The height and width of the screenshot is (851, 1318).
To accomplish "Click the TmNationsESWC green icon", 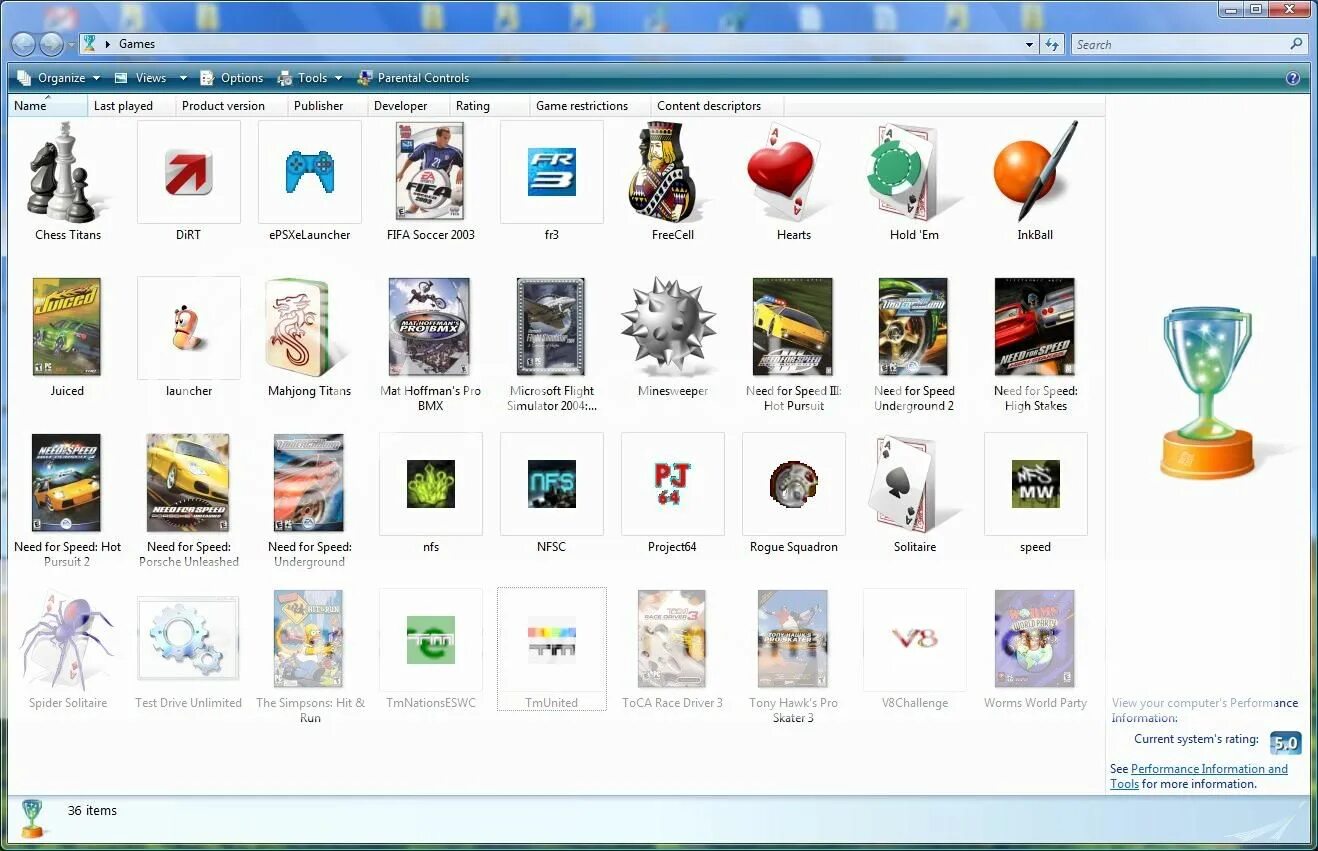I will 431,640.
